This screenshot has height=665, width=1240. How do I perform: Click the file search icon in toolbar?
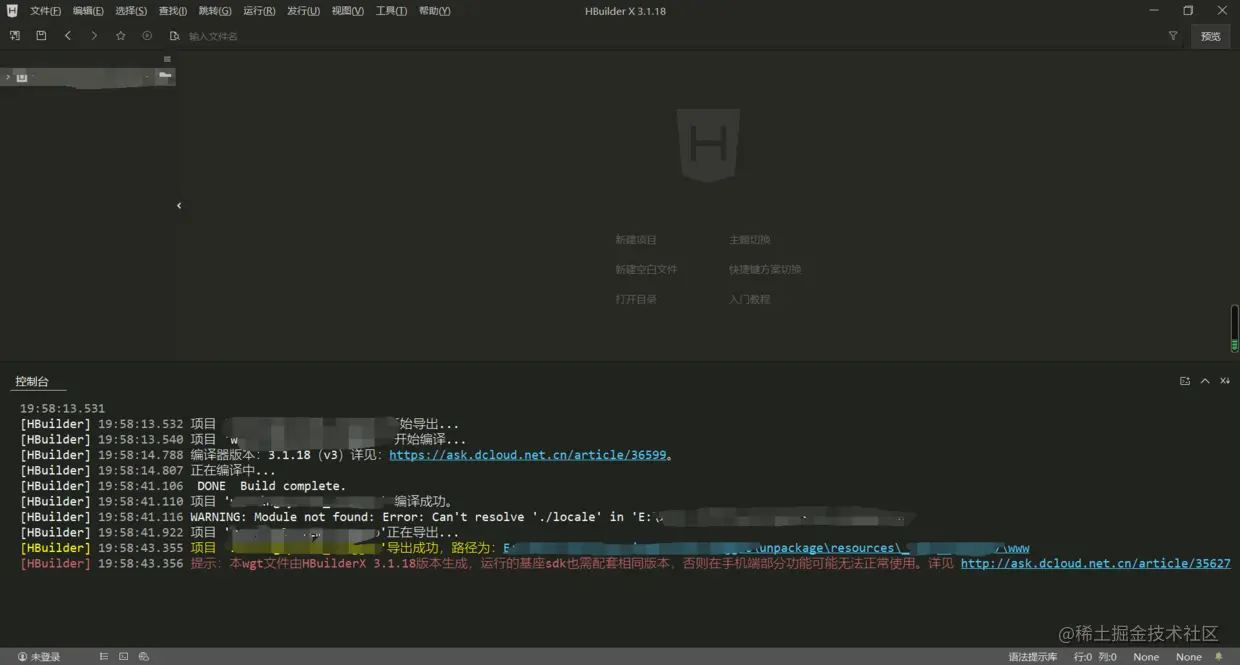[175, 36]
